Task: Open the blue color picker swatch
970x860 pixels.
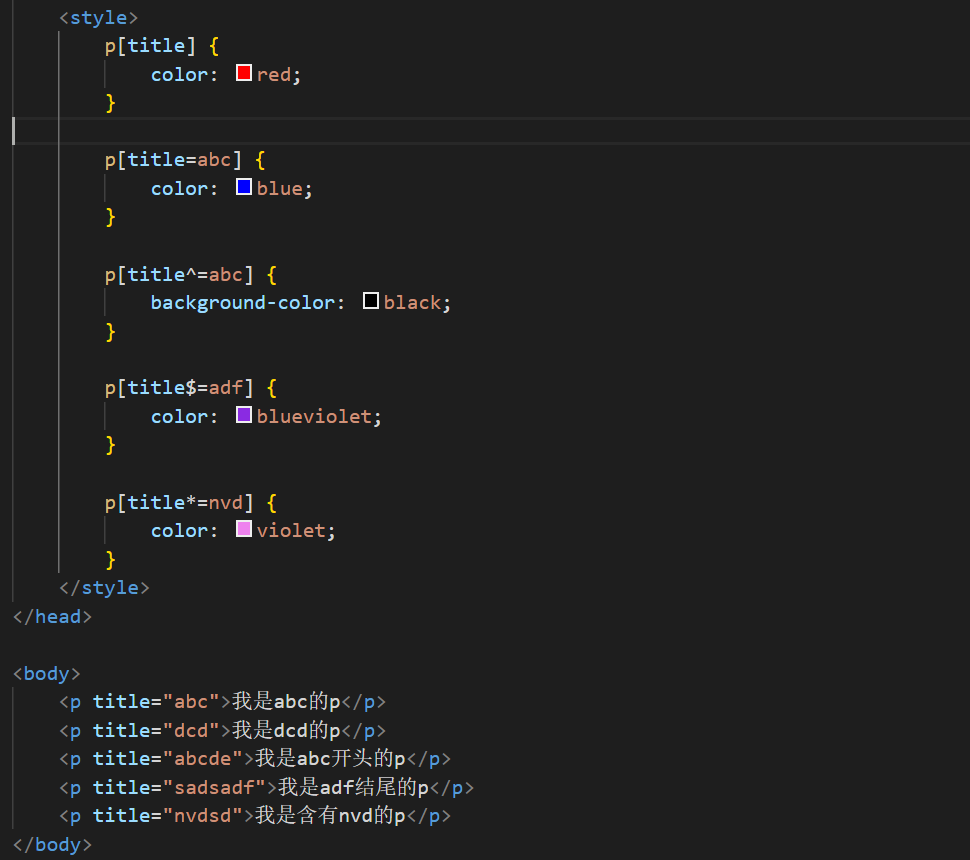Action: [x=244, y=187]
